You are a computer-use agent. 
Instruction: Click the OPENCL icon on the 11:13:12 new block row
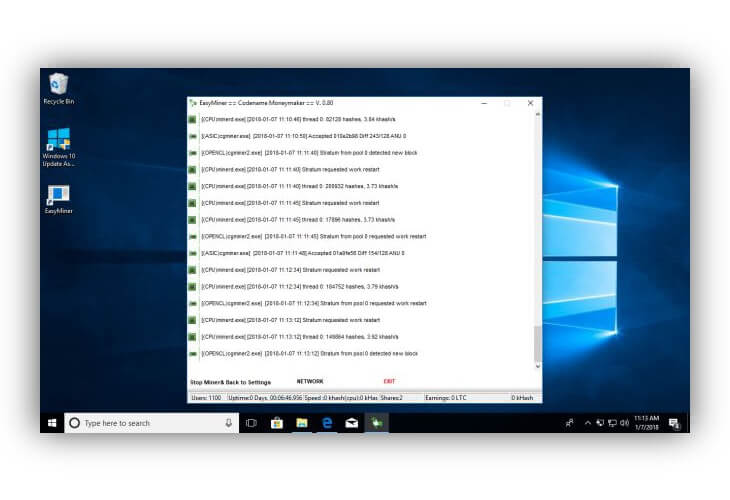pos(192,354)
